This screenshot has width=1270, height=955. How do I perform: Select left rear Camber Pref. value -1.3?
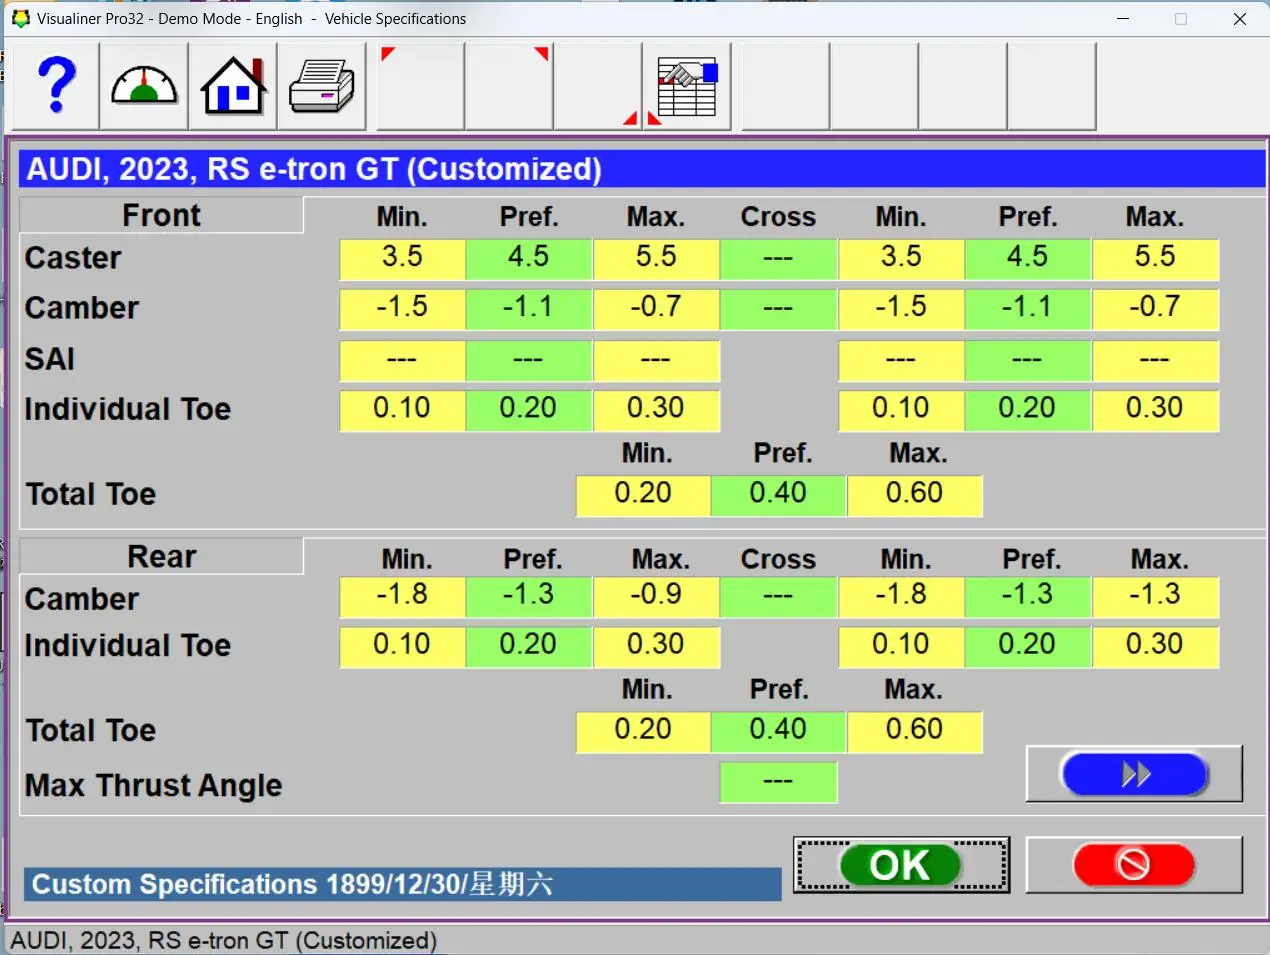(x=528, y=597)
